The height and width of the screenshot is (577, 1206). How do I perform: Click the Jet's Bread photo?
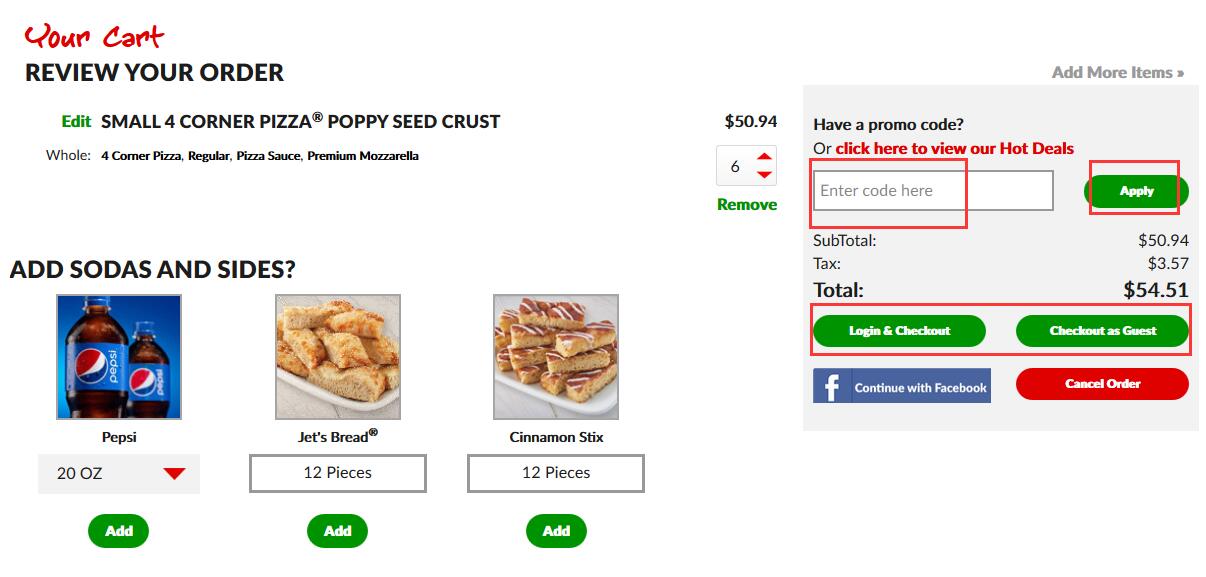338,357
